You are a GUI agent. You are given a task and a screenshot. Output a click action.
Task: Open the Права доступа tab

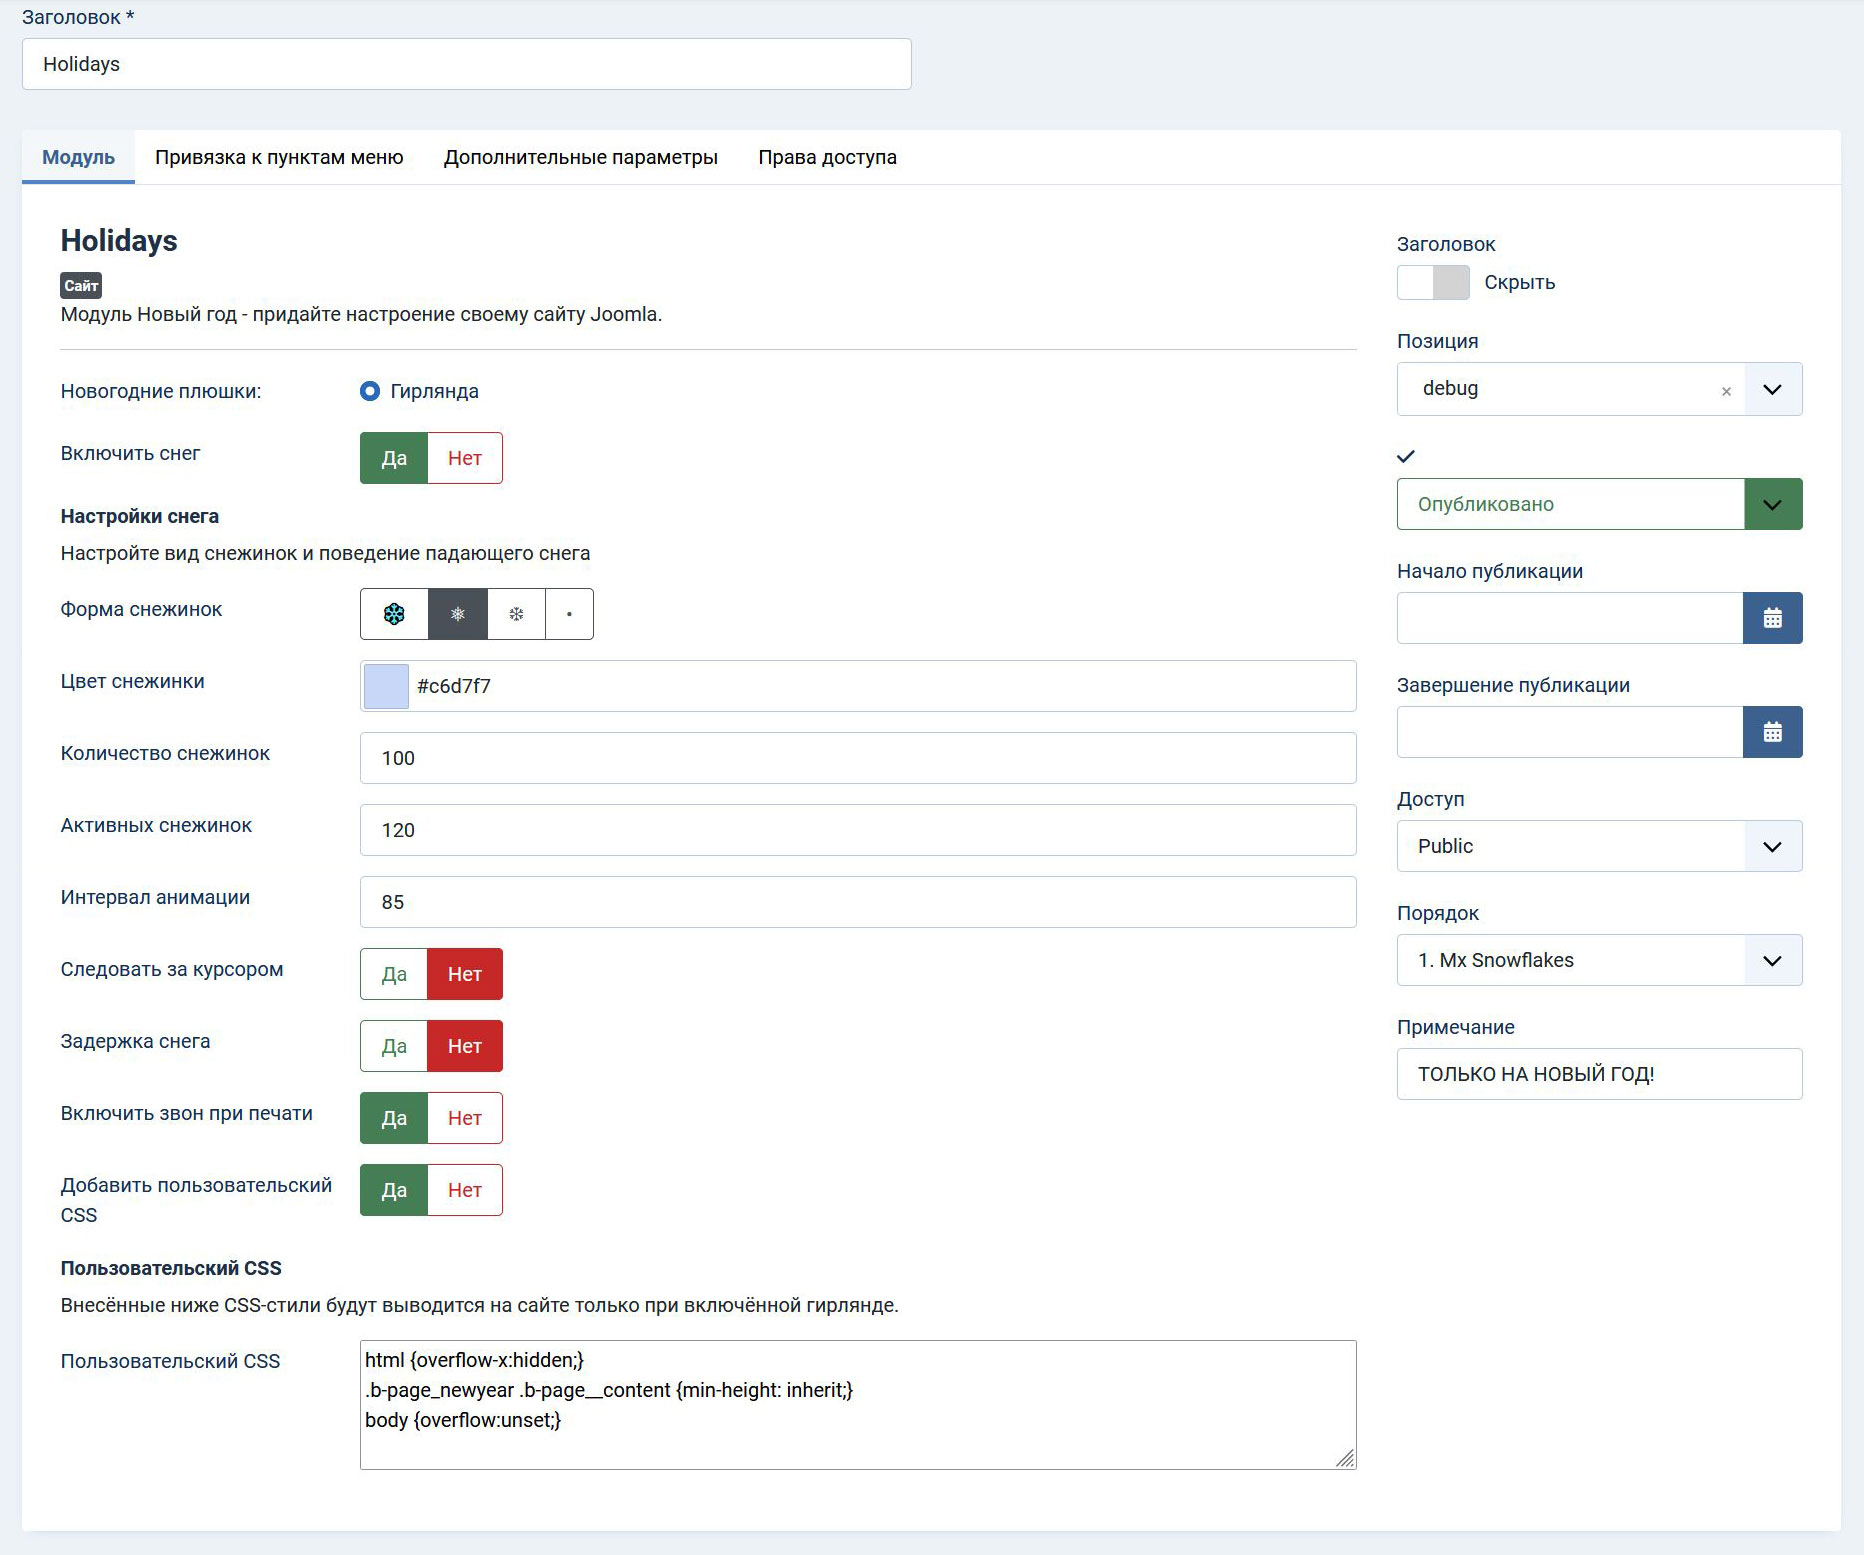[827, 157]
